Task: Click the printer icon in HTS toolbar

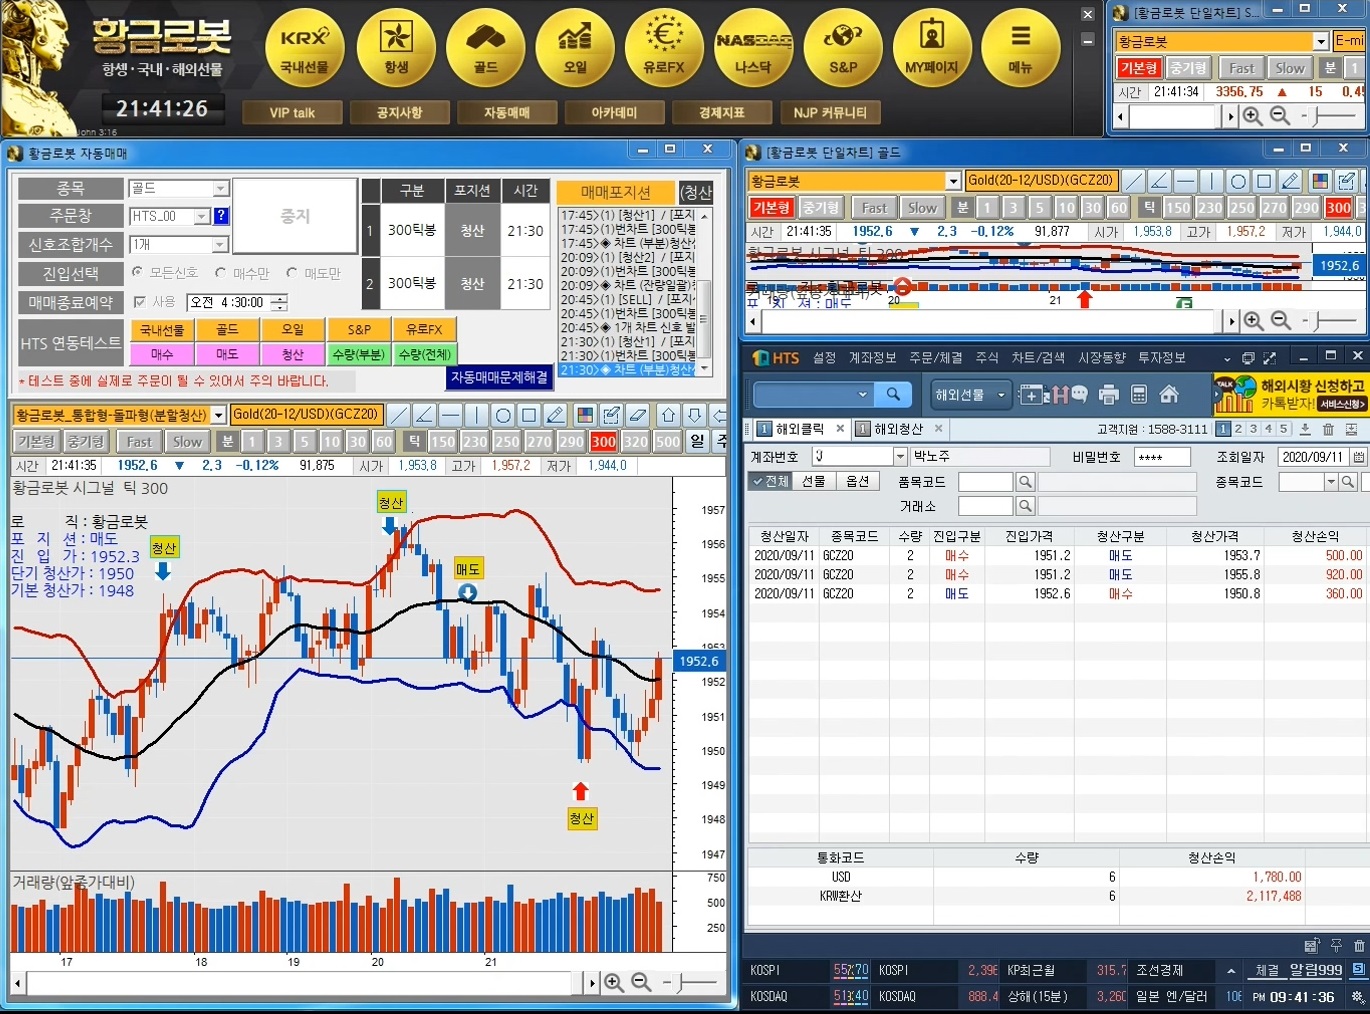Action: pos(1108,395)
